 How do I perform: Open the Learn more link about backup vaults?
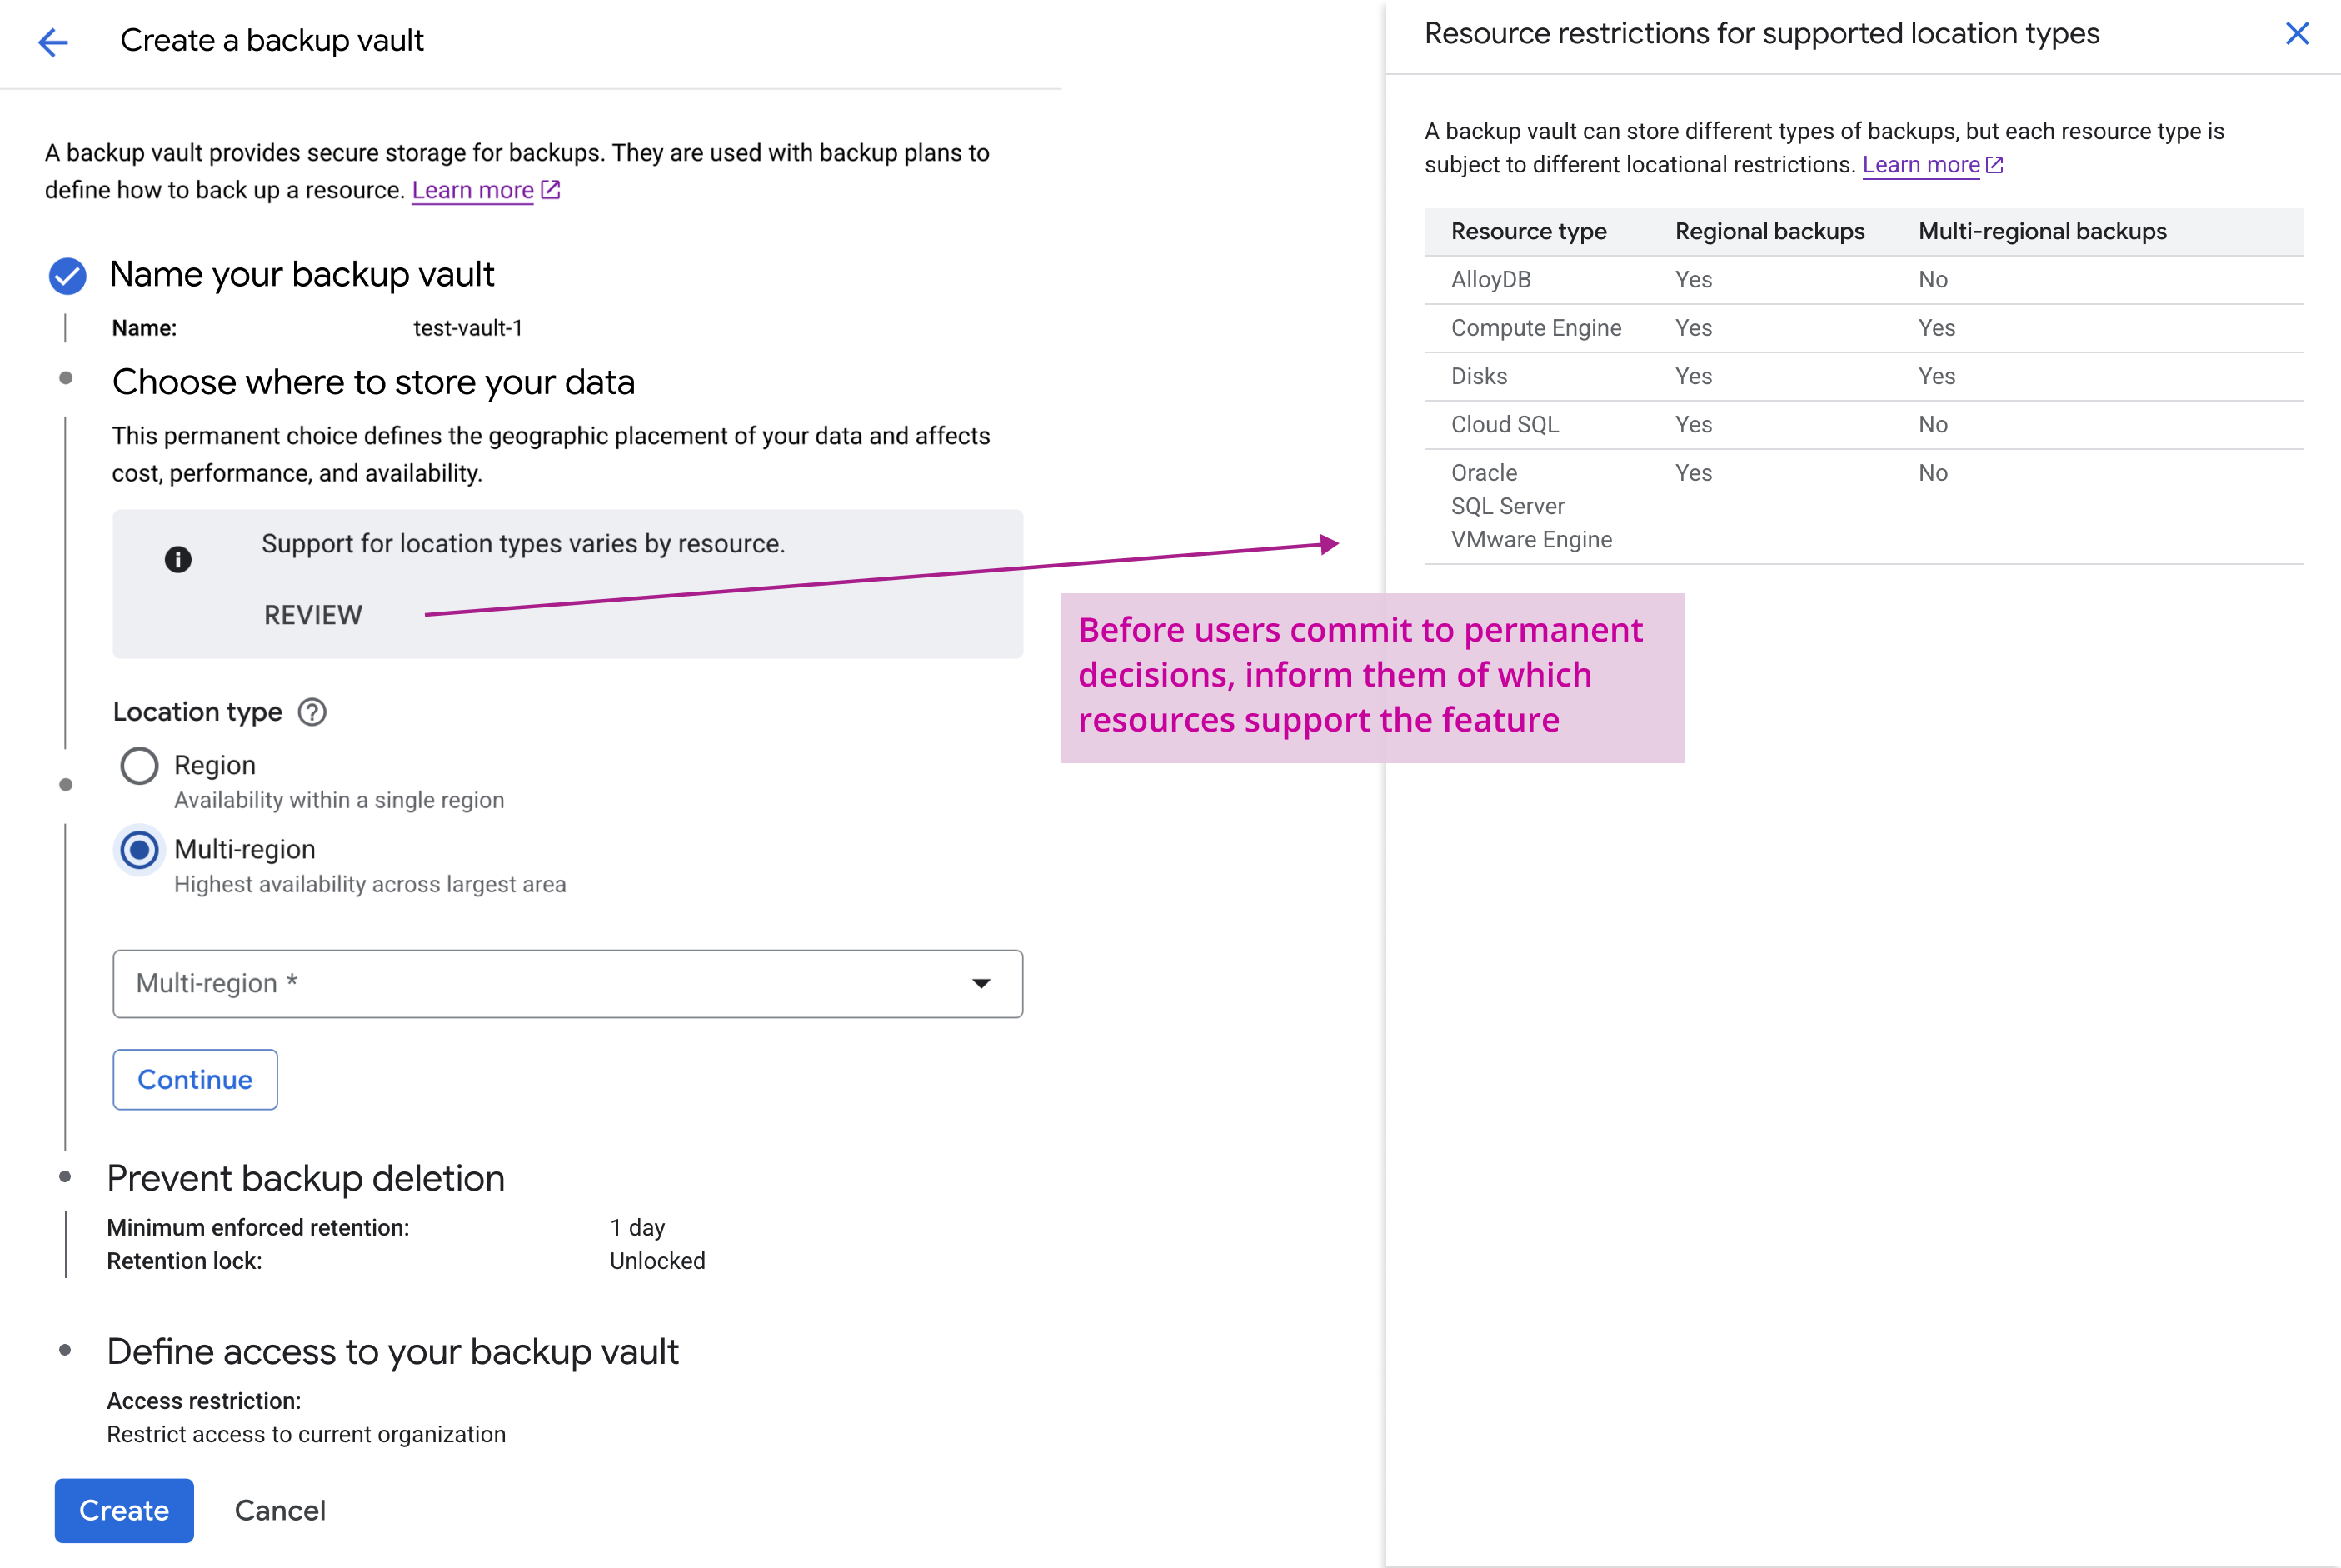pyautogui.click(x=473, y=189)
